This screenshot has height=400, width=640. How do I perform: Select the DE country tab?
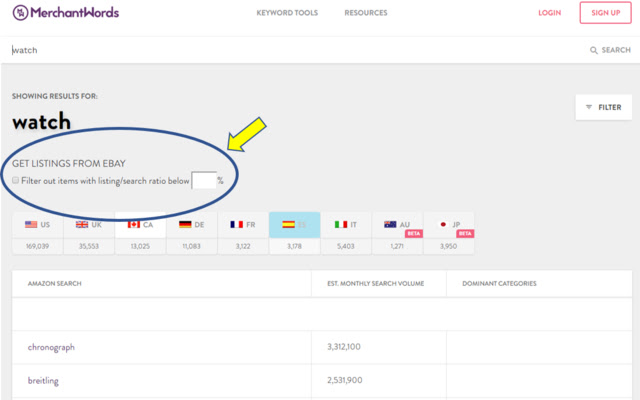tap(192, 225)
